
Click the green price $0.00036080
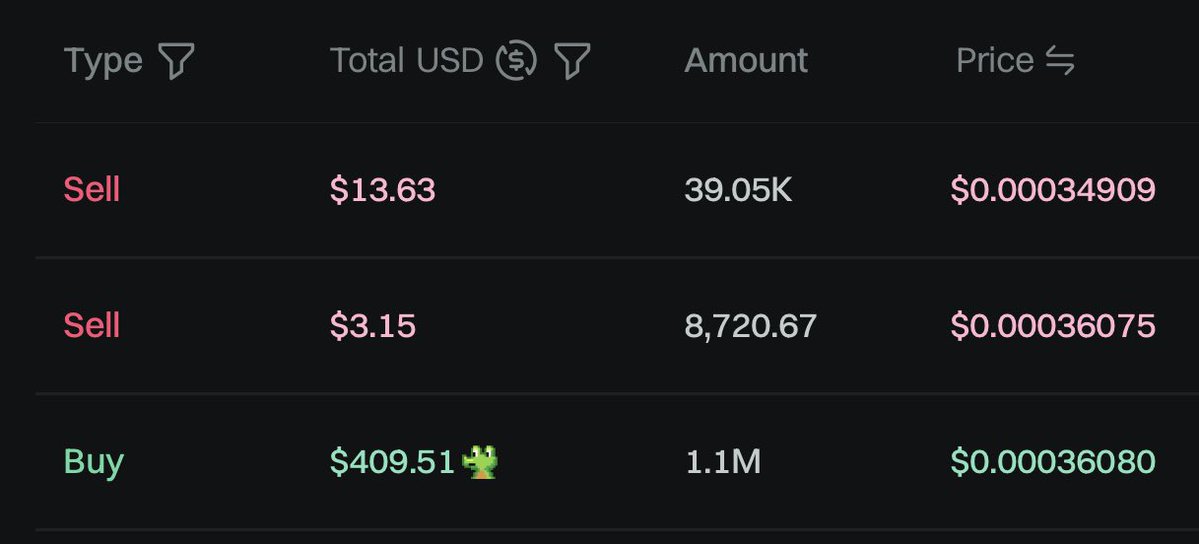(x=1053, y=461)
